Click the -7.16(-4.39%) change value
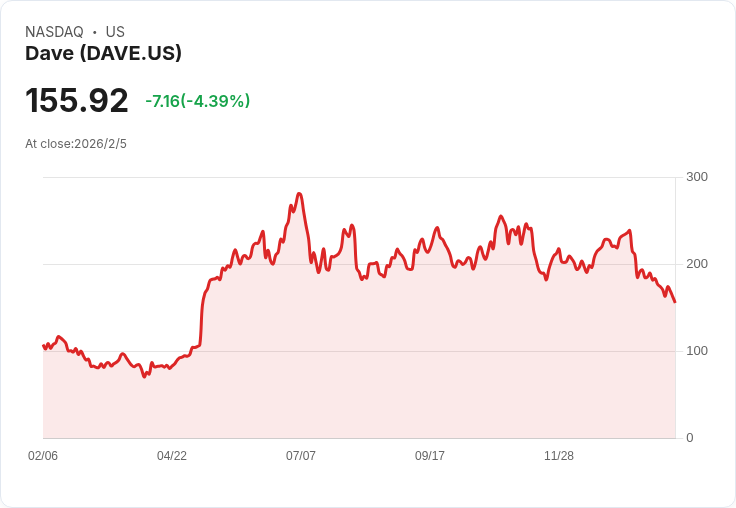This screenshot has width=736, height=508. [198, 101]
